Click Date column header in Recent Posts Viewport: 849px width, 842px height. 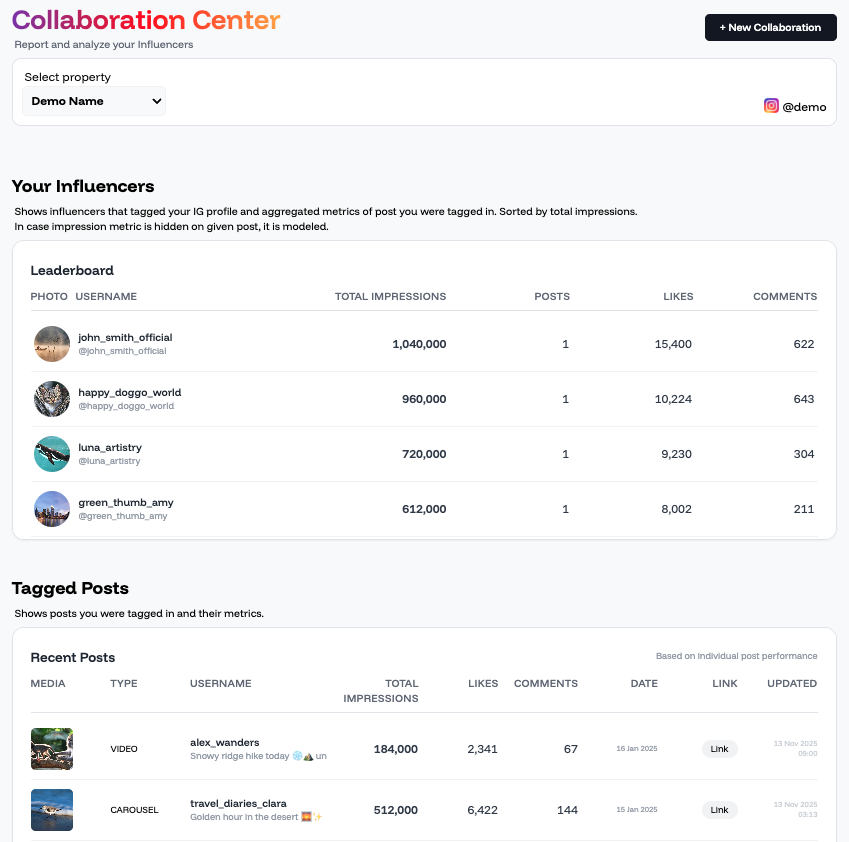click(644, 684)
